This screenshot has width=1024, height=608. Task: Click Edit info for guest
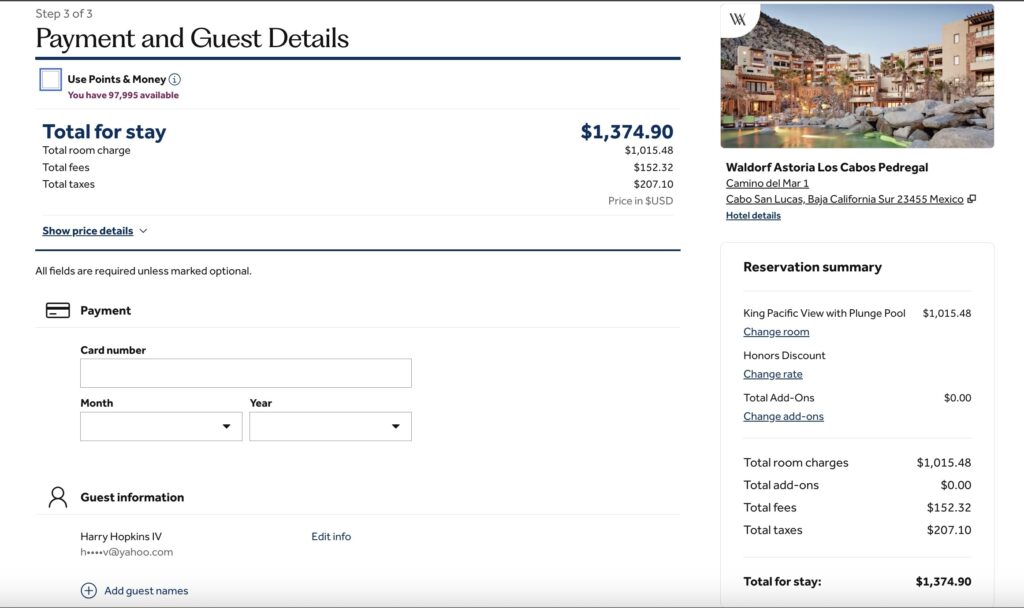[x=331, y=537]
